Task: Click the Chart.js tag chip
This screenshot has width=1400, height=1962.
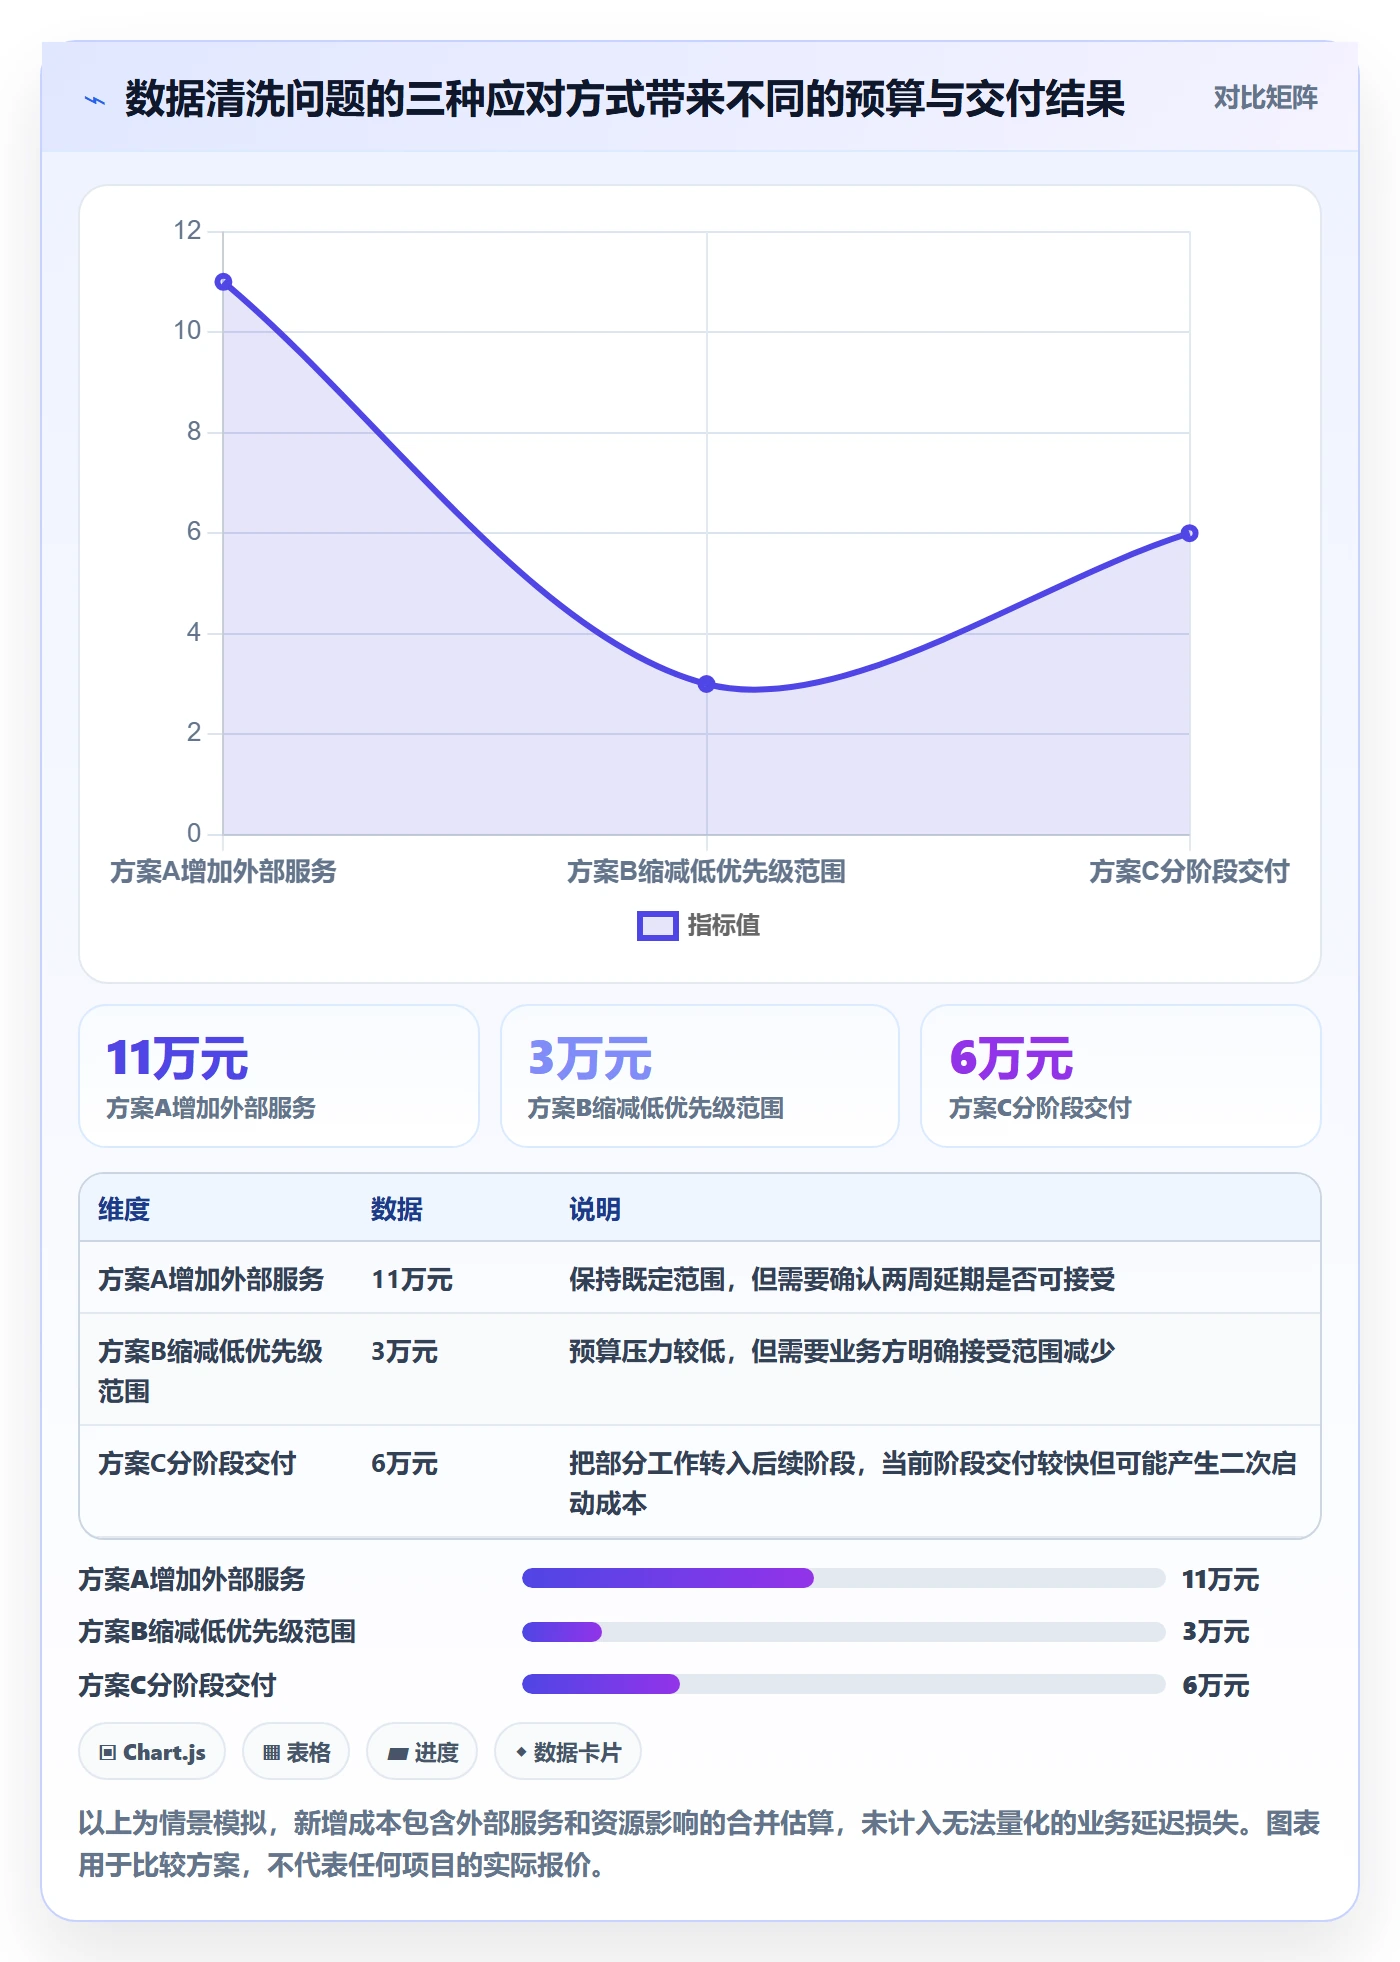Action: [x=152, y=1752]
